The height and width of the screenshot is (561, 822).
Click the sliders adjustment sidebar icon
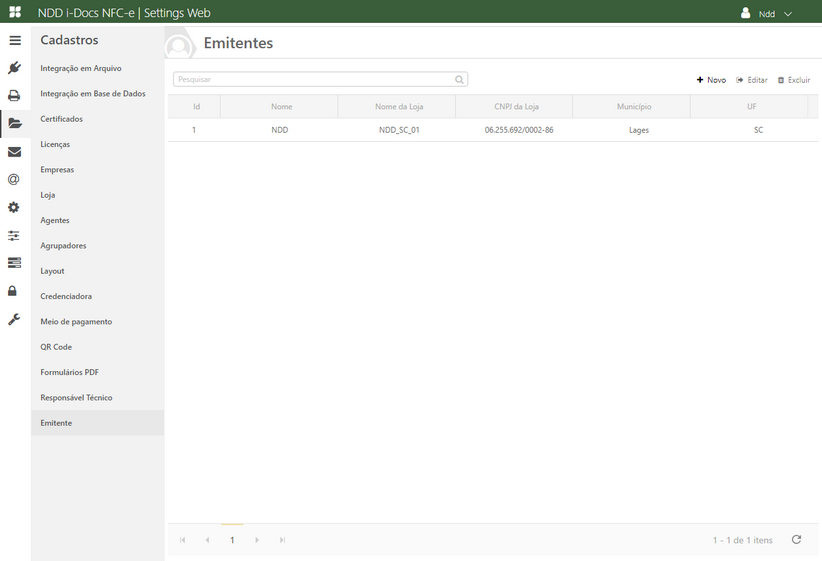coord(14,235)
